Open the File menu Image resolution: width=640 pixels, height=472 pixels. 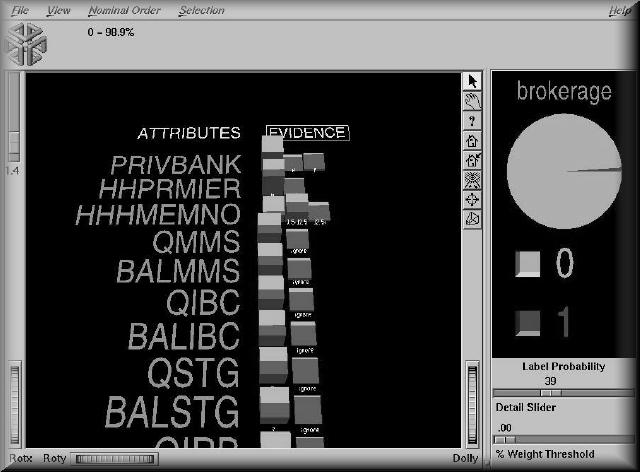point(20,10)
